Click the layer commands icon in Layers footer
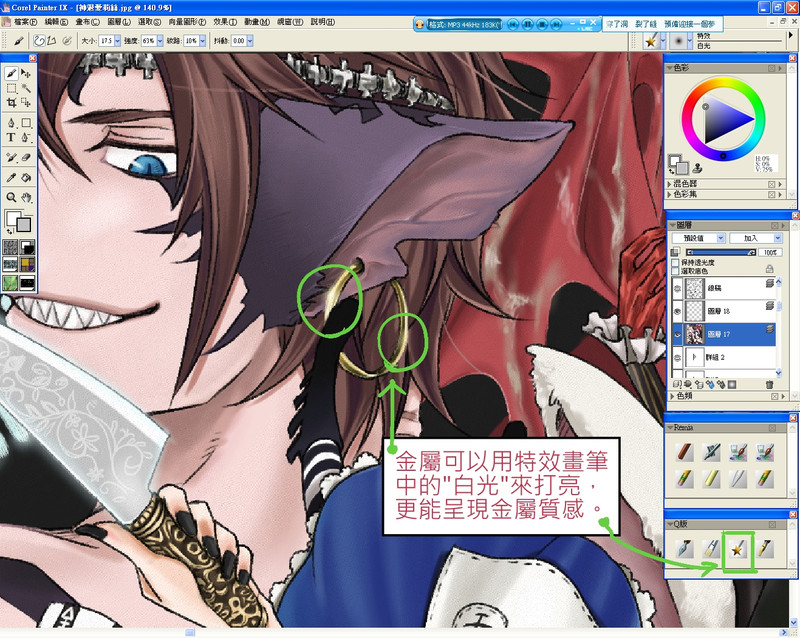Image resolution: width=800 pixels, height=638 pixels. (677, 384)
